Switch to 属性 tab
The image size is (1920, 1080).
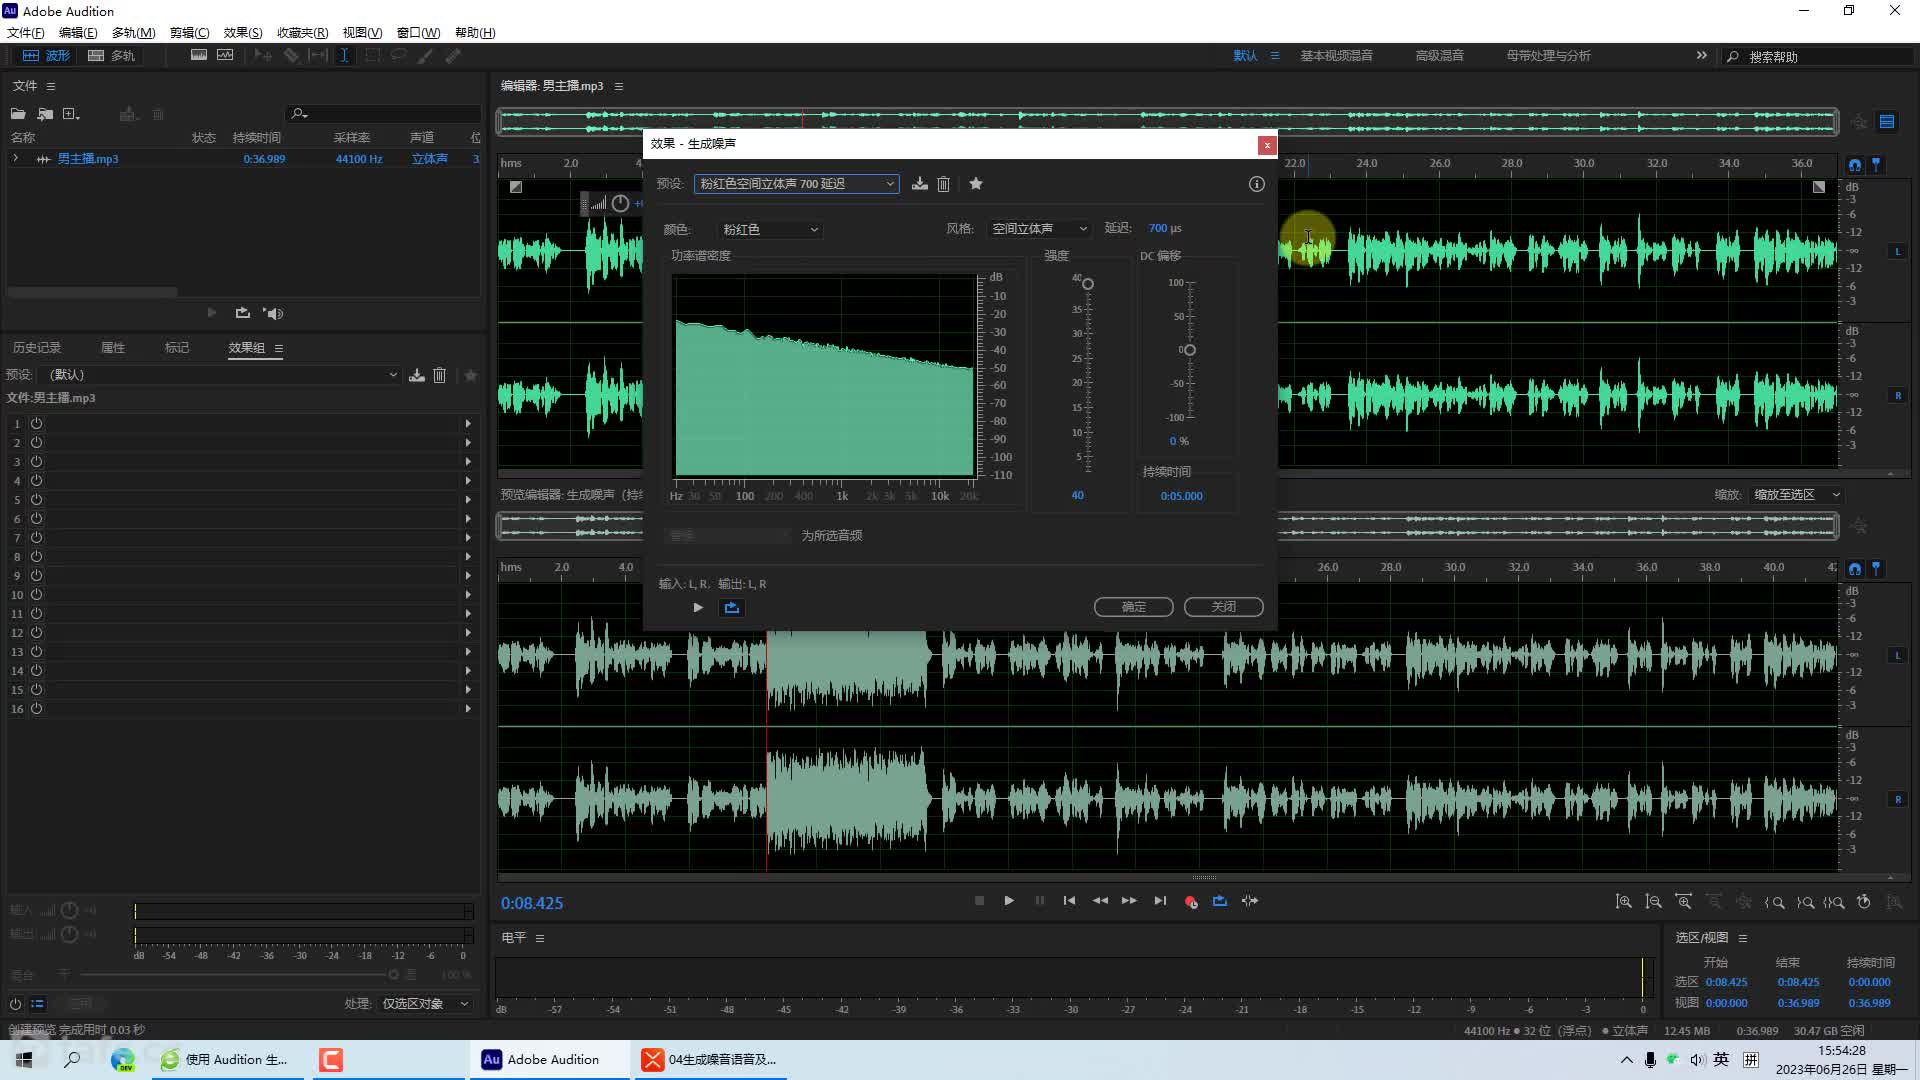click(x=113, y=348)
